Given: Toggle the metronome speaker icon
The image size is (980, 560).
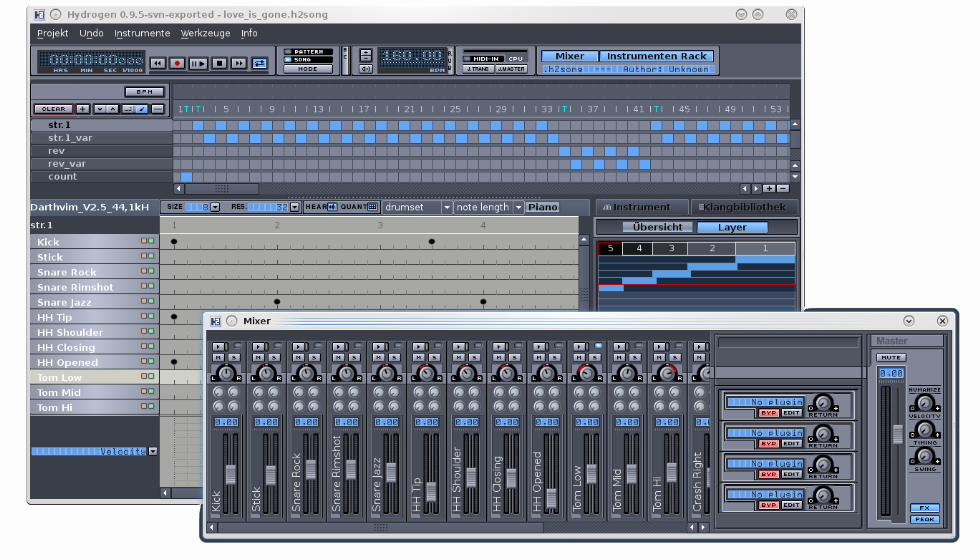Looking at the screenshot, I should click(x=366, y=69).
